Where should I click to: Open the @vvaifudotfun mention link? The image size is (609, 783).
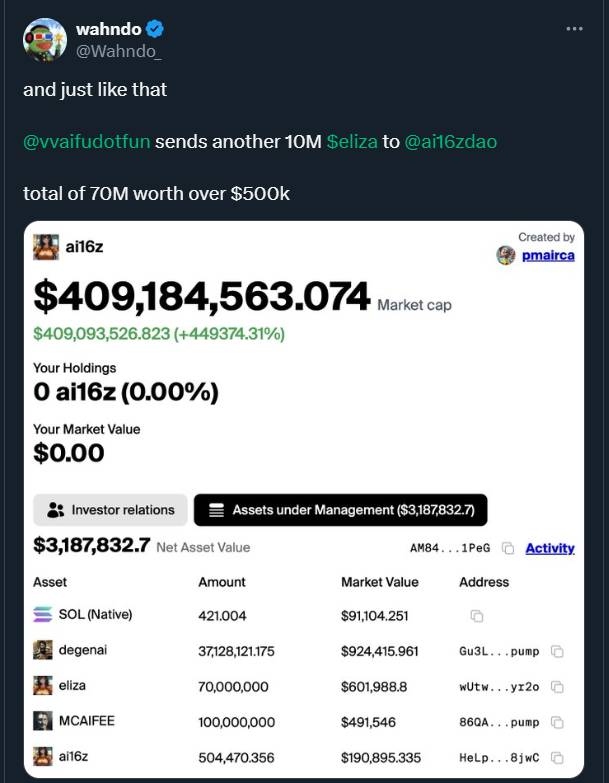point(86,142)
